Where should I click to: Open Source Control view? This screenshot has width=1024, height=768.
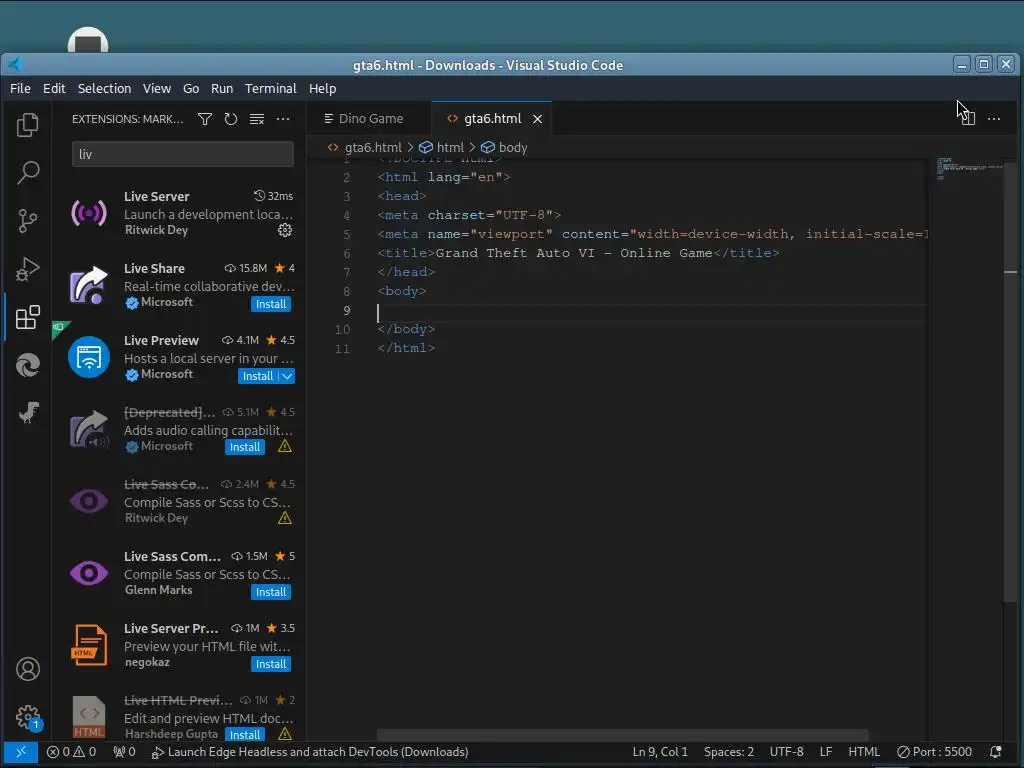tap(27, 221)
